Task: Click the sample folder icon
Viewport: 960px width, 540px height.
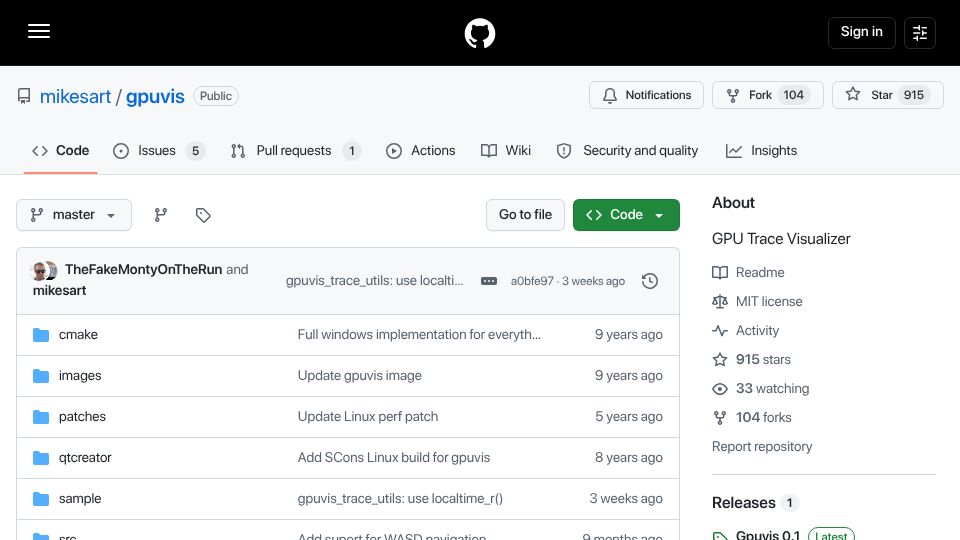Action: (41, 499)
